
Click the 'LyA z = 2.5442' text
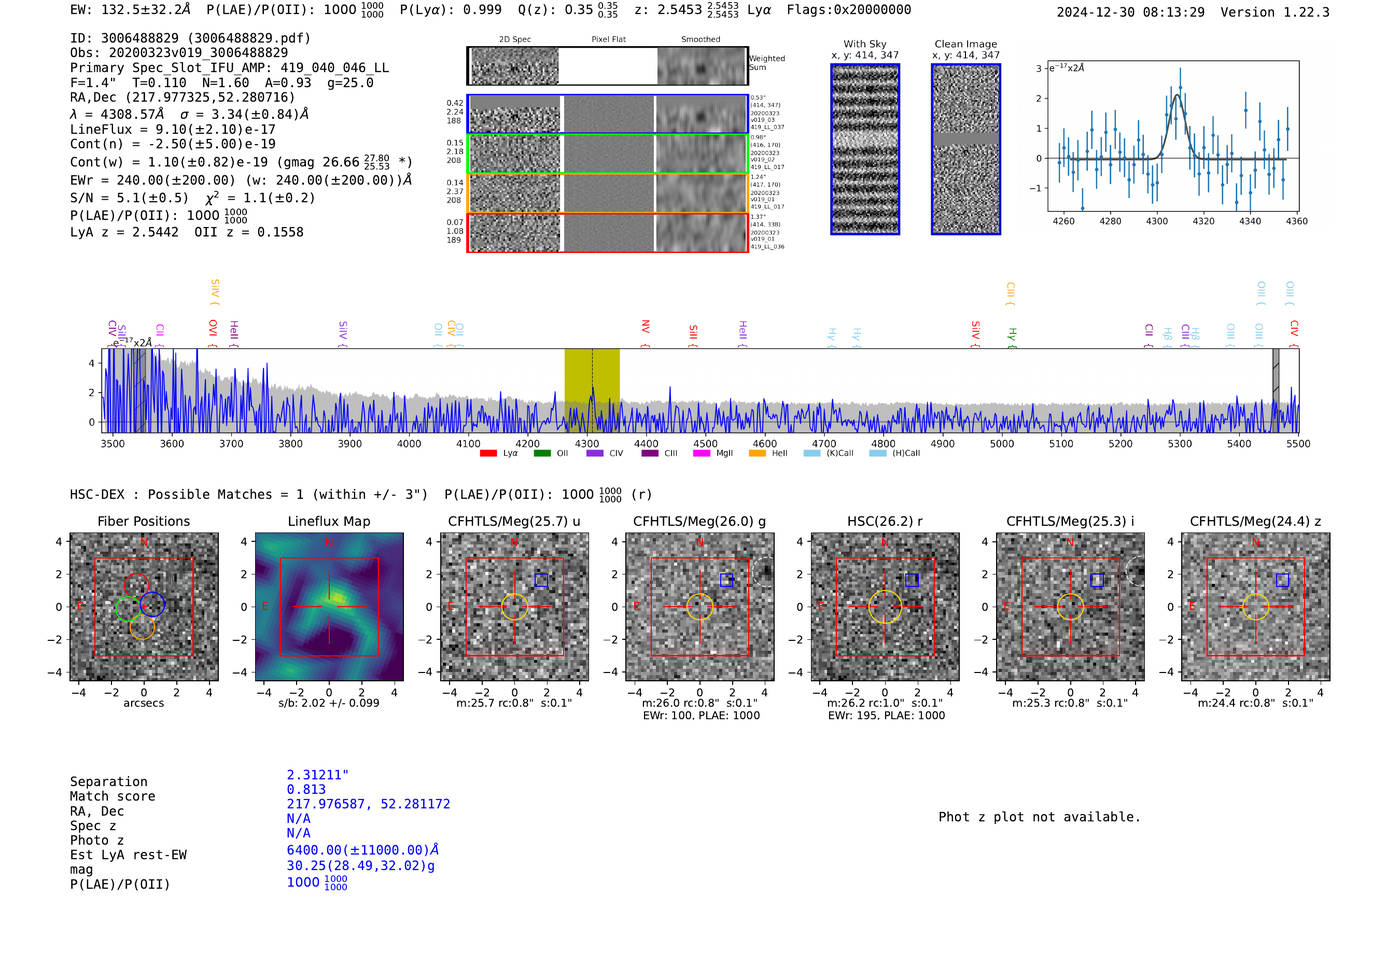tap(124, 232)
